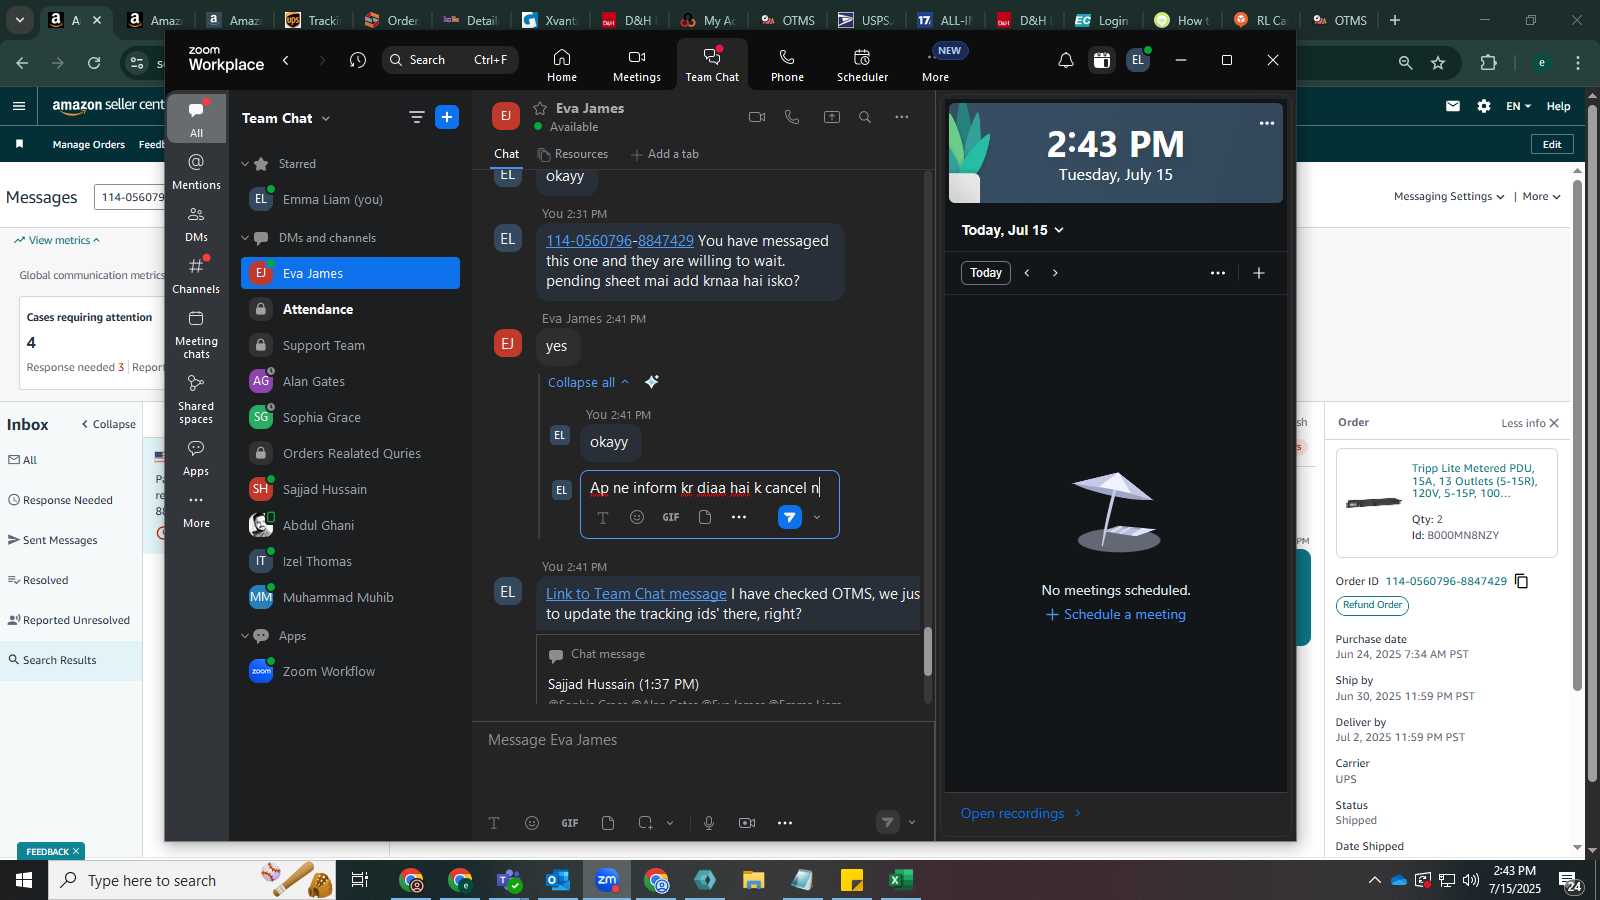Open the DMs sidebar section

pos(196,224)
